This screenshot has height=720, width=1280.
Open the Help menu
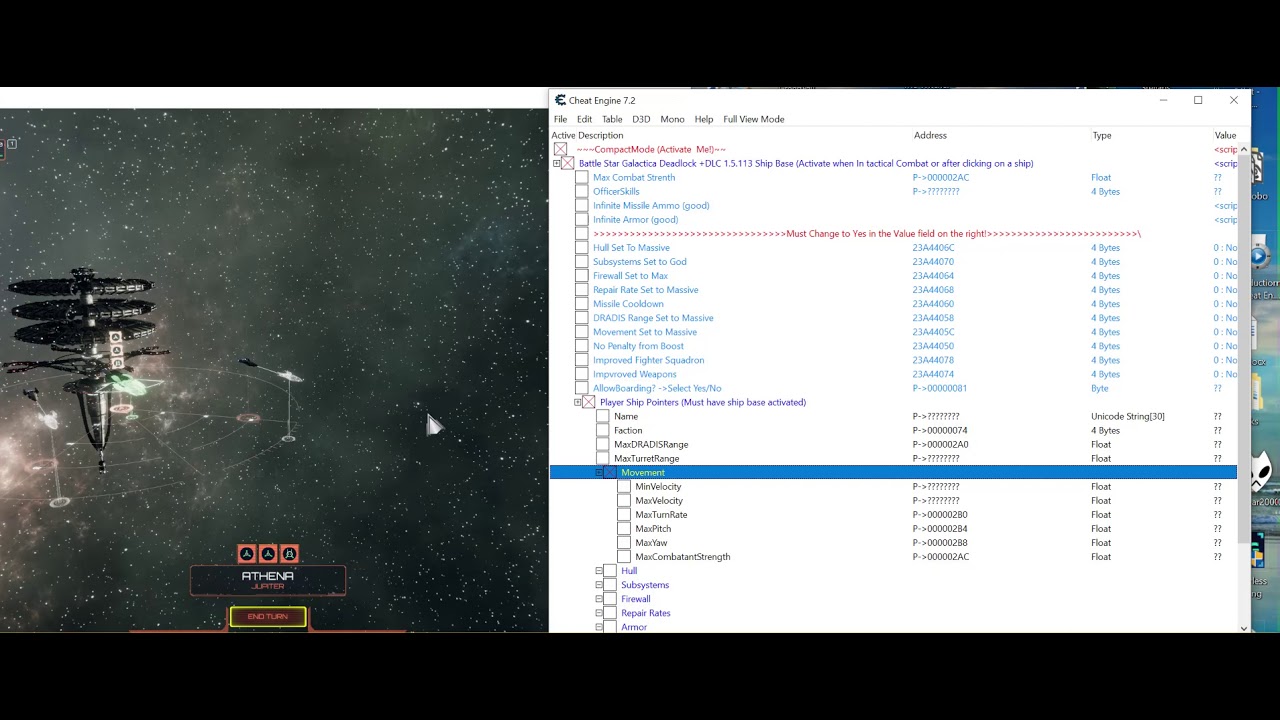point(704,119)
